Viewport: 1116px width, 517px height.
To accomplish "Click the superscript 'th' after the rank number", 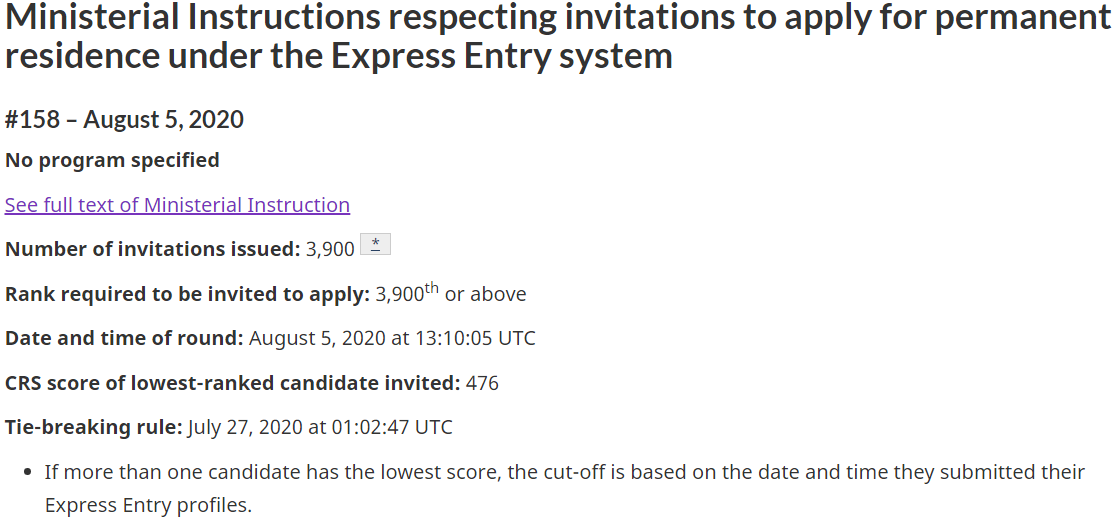I will tap(432, 288).
